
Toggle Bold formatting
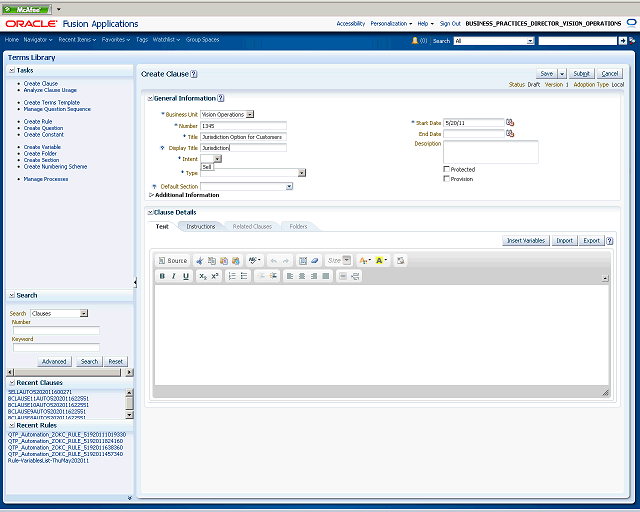pos(162,276)
